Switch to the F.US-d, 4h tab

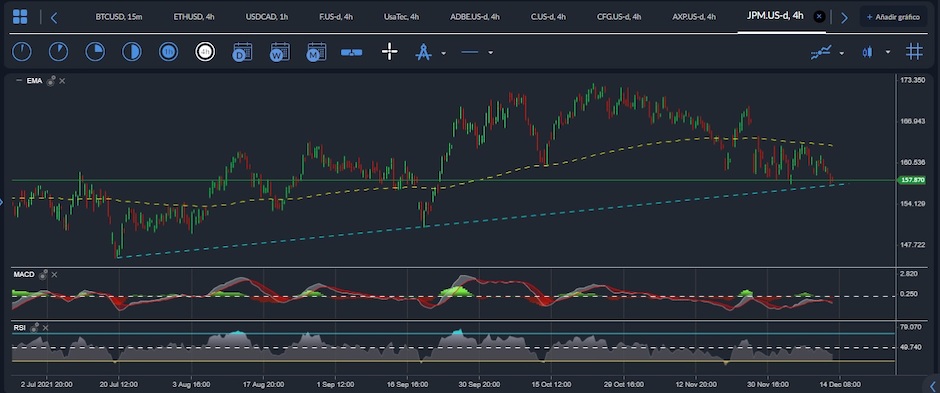click(x=336, y=17)
